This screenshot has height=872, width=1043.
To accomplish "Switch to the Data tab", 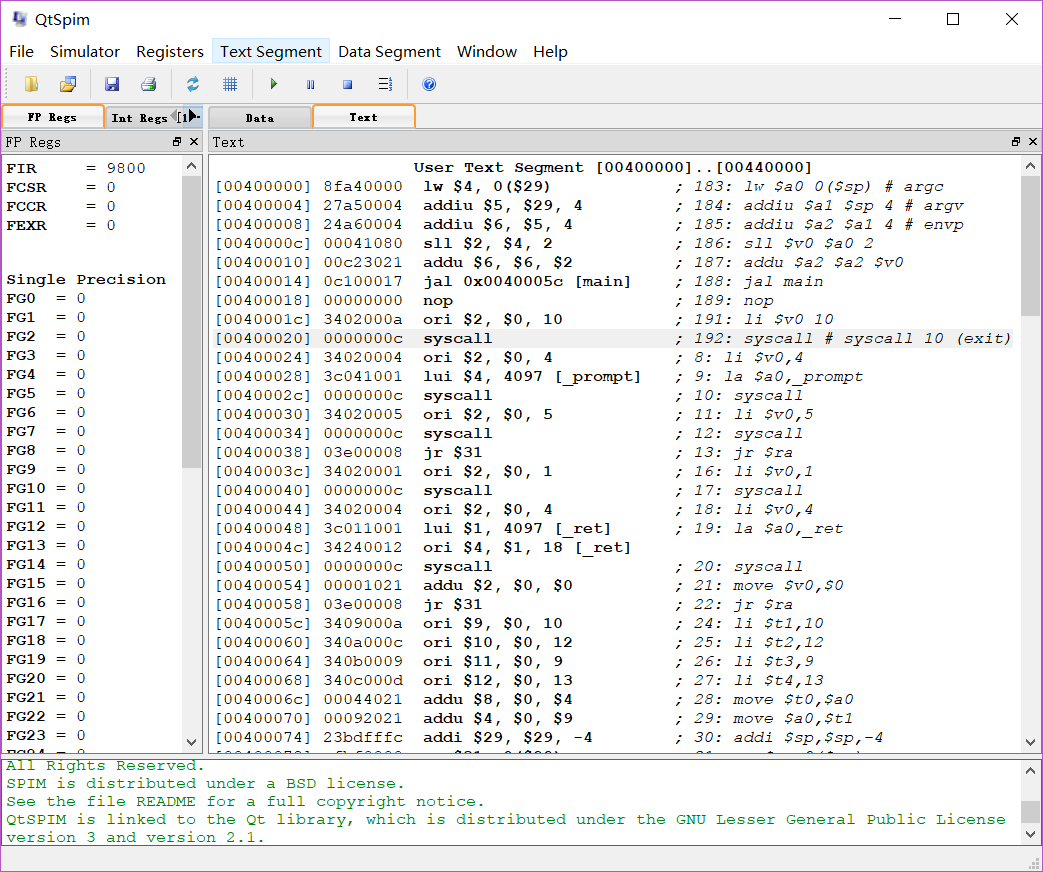I will tap(259, 118).
